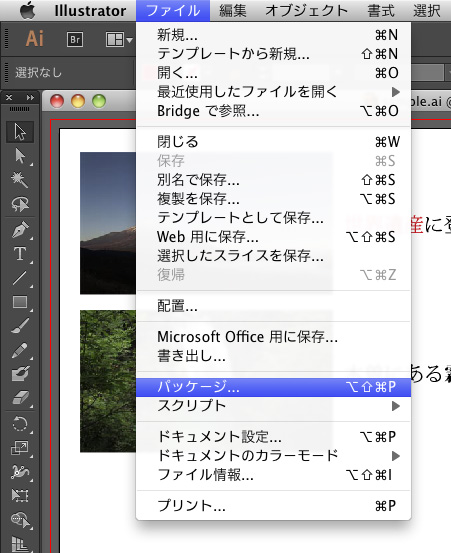Choose 配置... menu item

273,306
